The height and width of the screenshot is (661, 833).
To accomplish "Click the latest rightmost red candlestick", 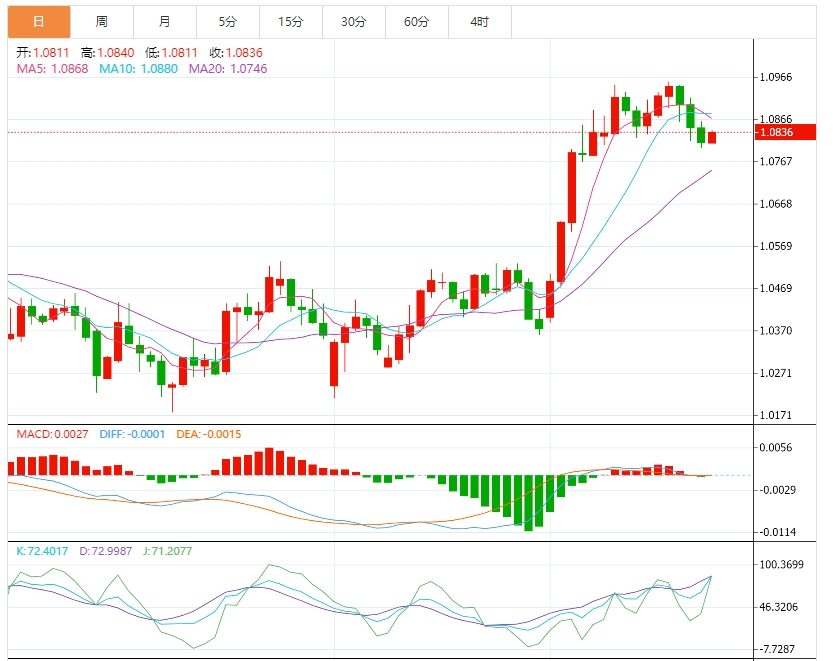I will click(x=713, y=138).
